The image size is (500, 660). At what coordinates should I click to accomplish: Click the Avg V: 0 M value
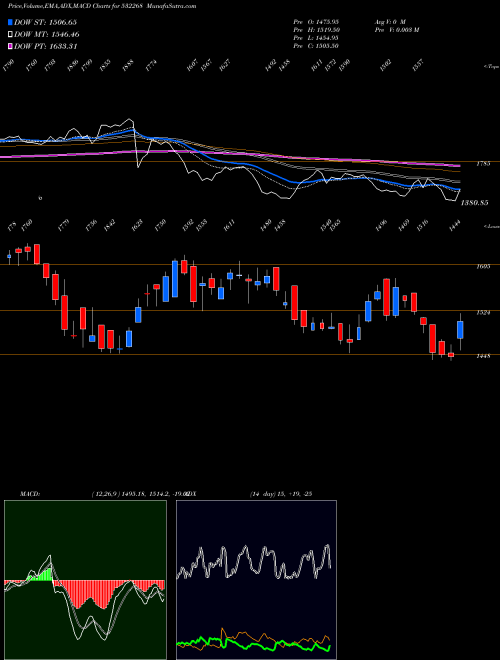point(390,21)
